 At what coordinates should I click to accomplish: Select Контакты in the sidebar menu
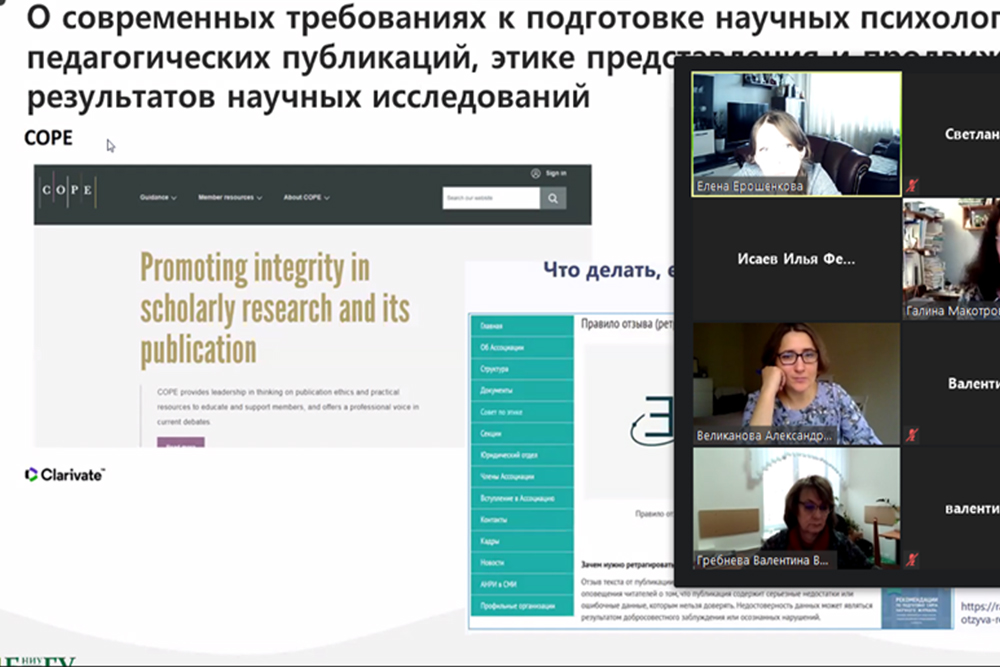pyautogui.click(x=494, y=520)
